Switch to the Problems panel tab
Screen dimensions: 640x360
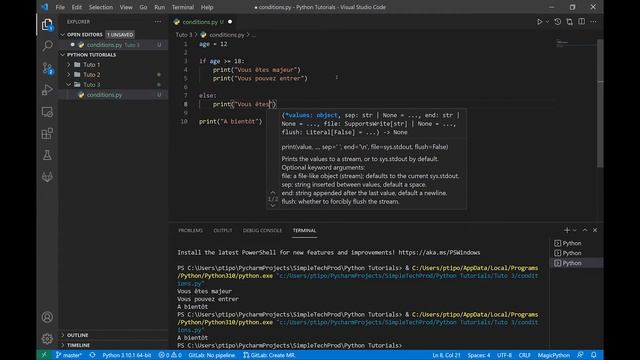click(x=190, y=230)
